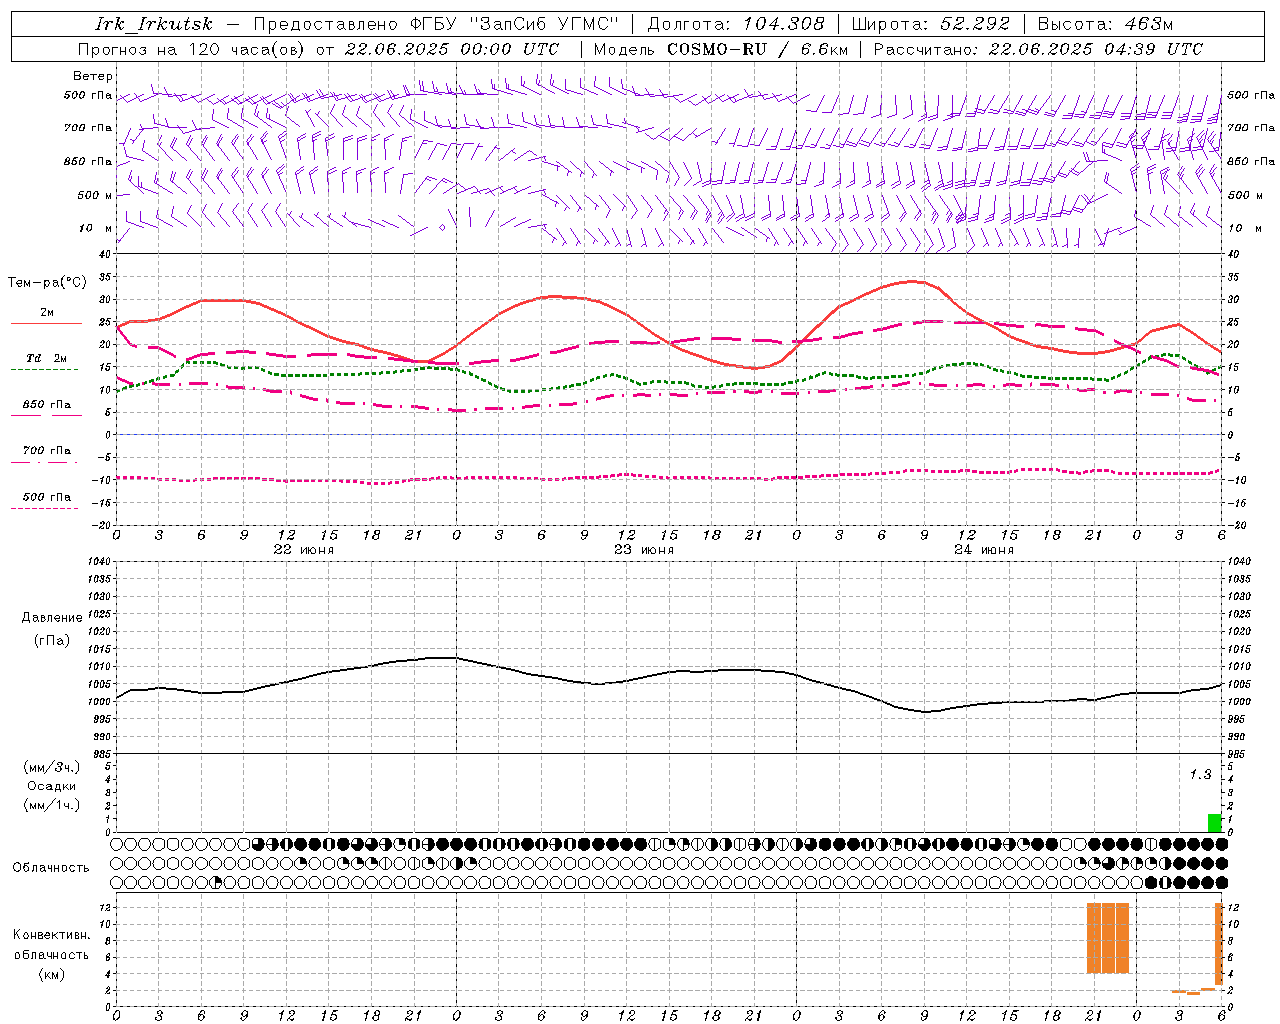Click the temperature axis title "Тем-ра(°C)"
The image size is (1280, 1024).
[x=47, y=283]
